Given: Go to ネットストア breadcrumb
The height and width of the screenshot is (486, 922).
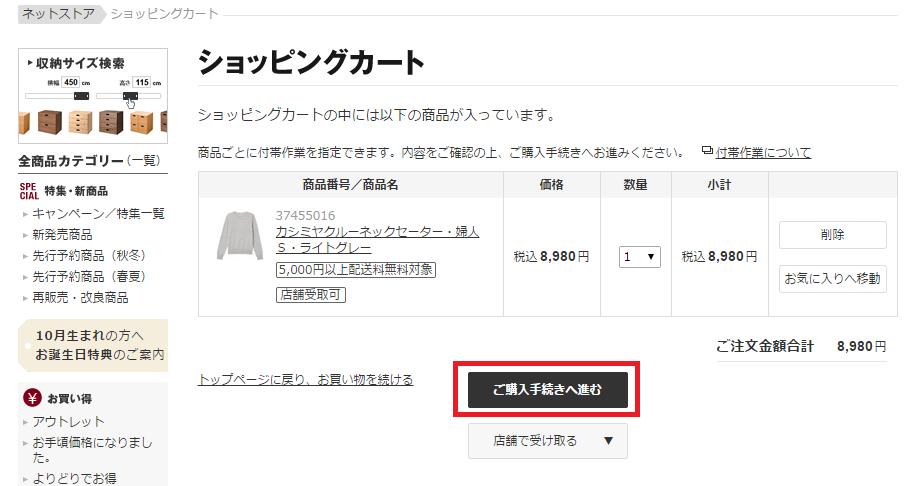Looking at the screenshot, I should tap(58, 14).
